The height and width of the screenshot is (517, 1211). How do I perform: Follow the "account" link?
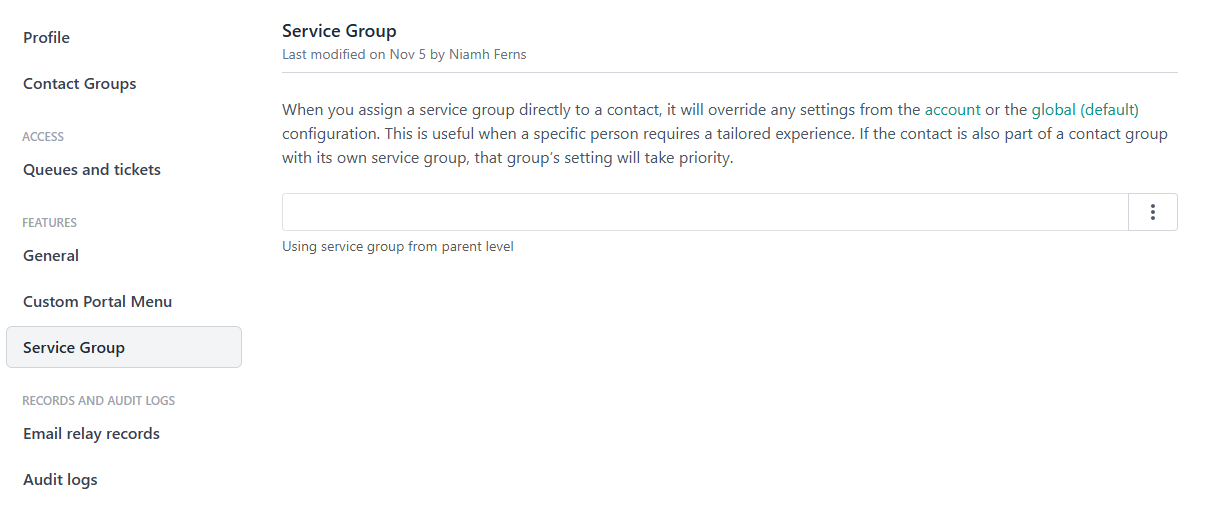(x=952, y=110)
